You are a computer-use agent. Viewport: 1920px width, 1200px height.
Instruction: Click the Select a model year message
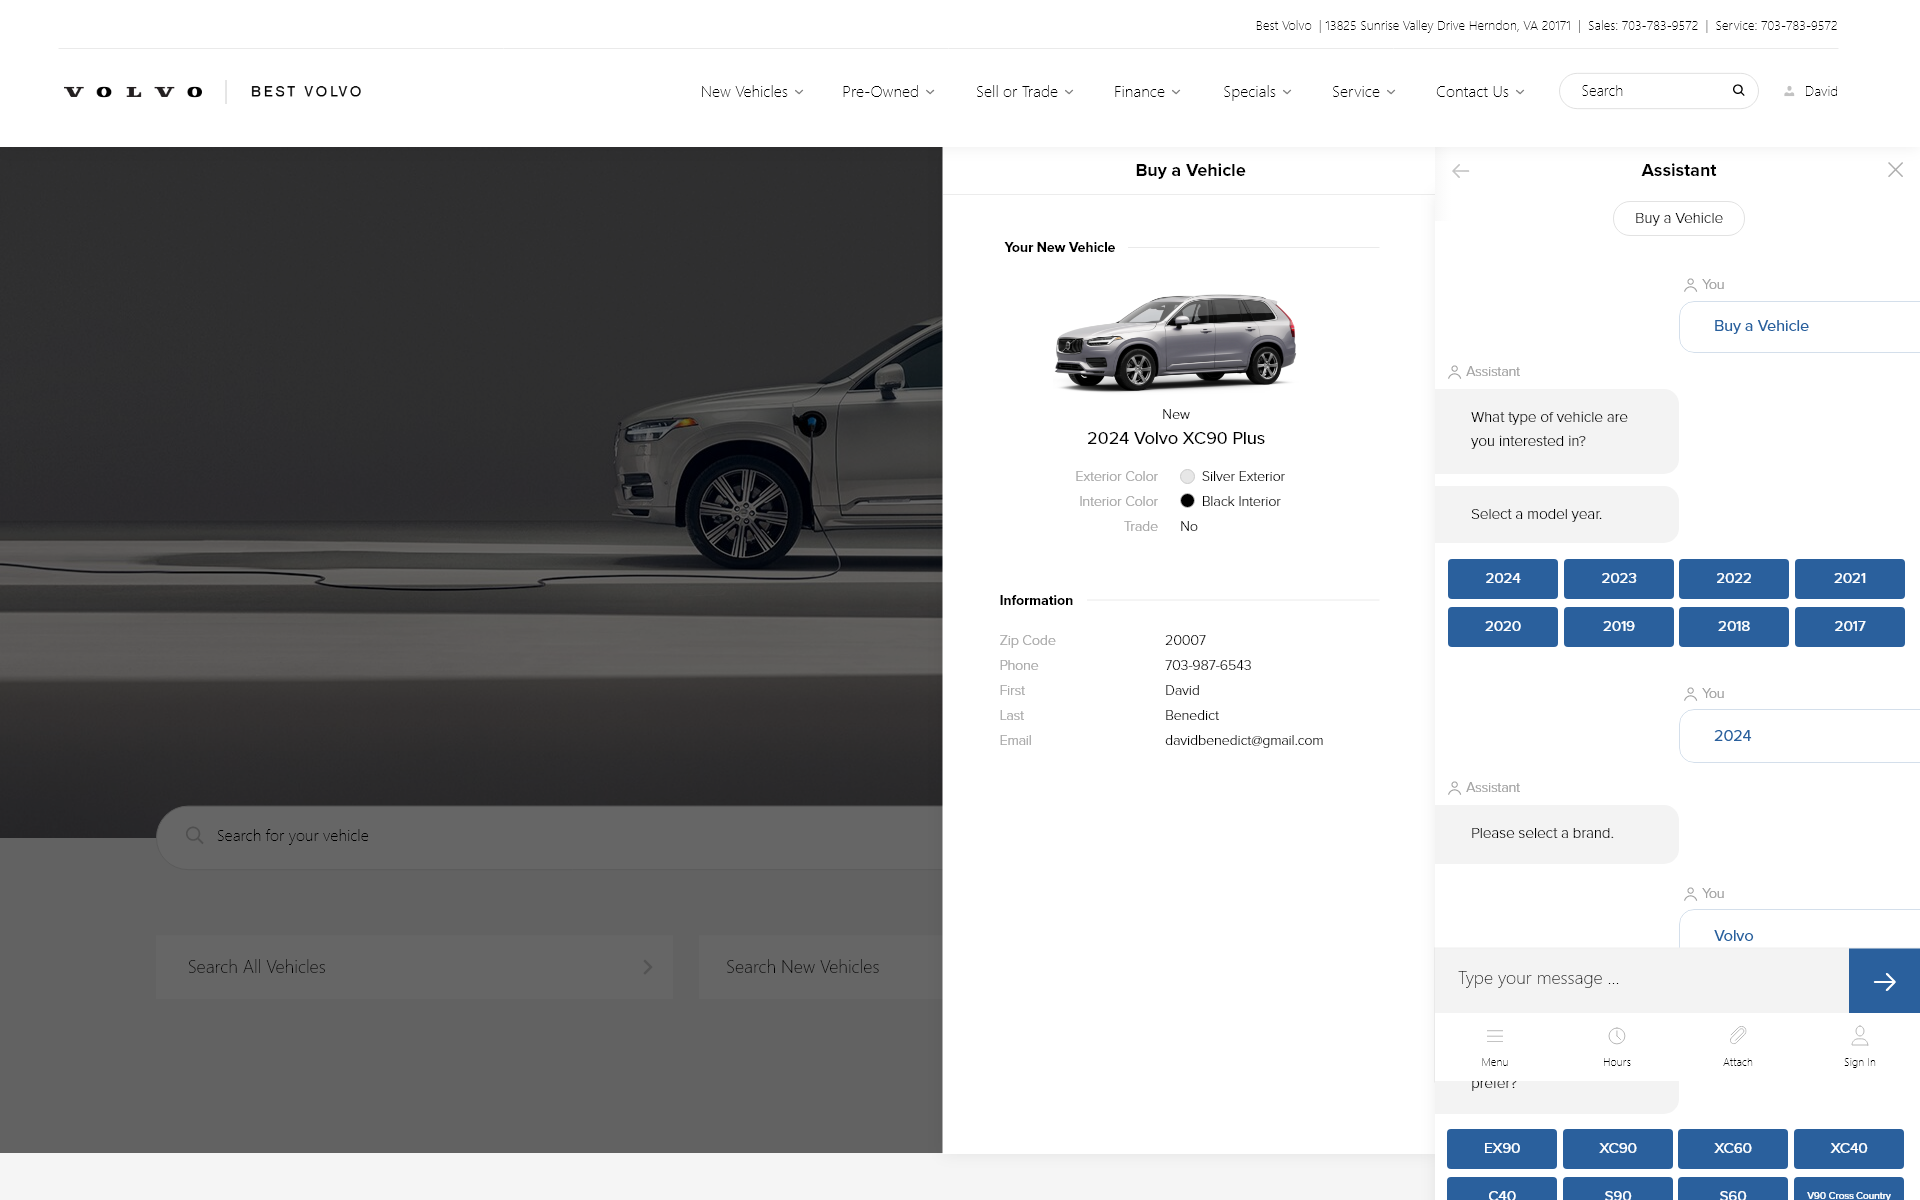point(1557,515)
